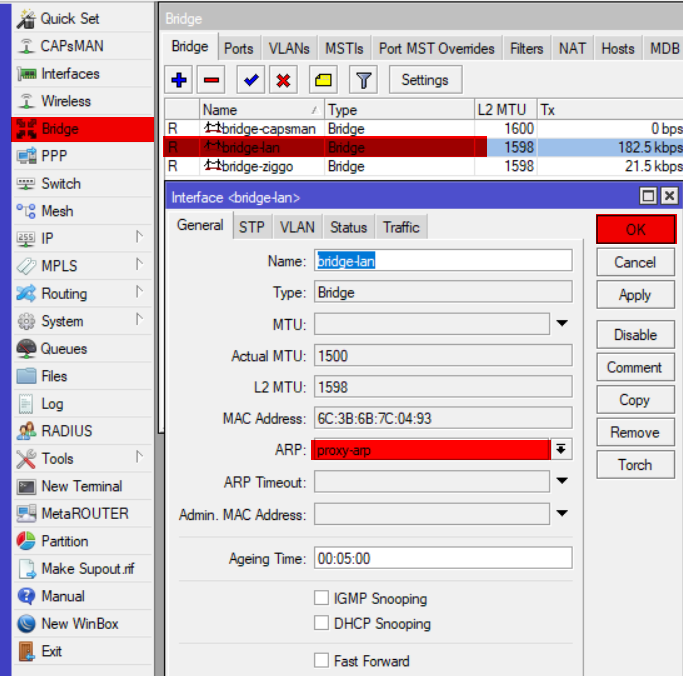The image size is (683, 676).
Task: Enable the IGMP Snooping checkbox
Action: pyautogui.click(x=322, y=598)
